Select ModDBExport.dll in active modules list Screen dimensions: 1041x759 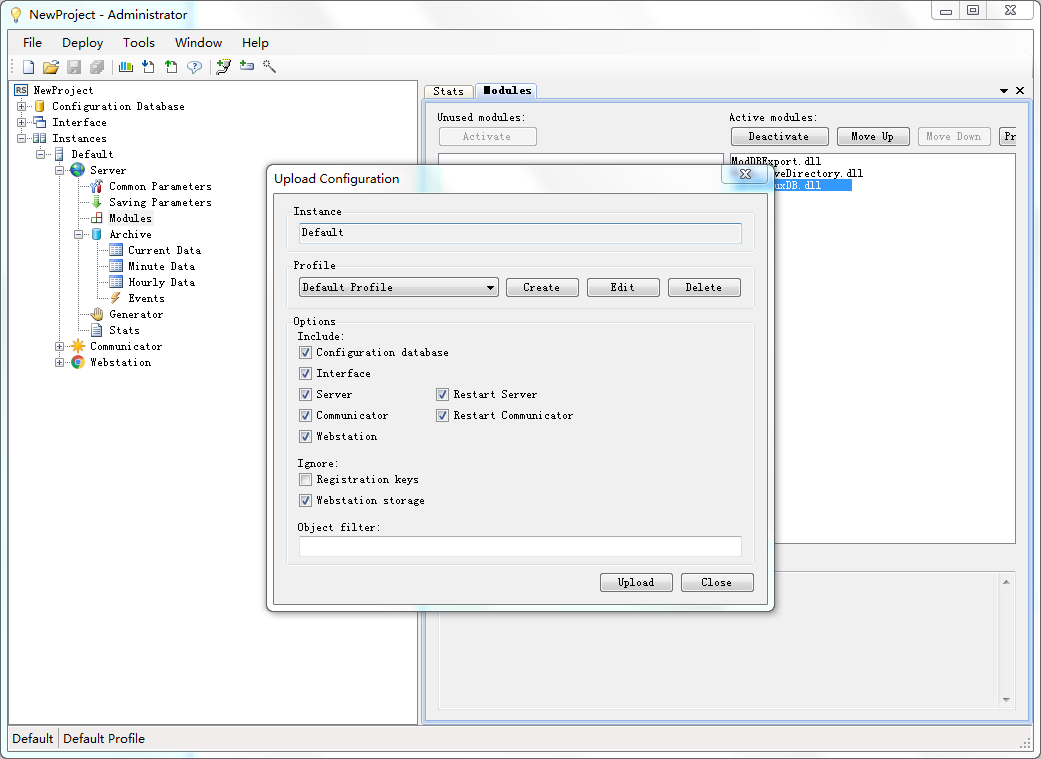click(773, 160)
